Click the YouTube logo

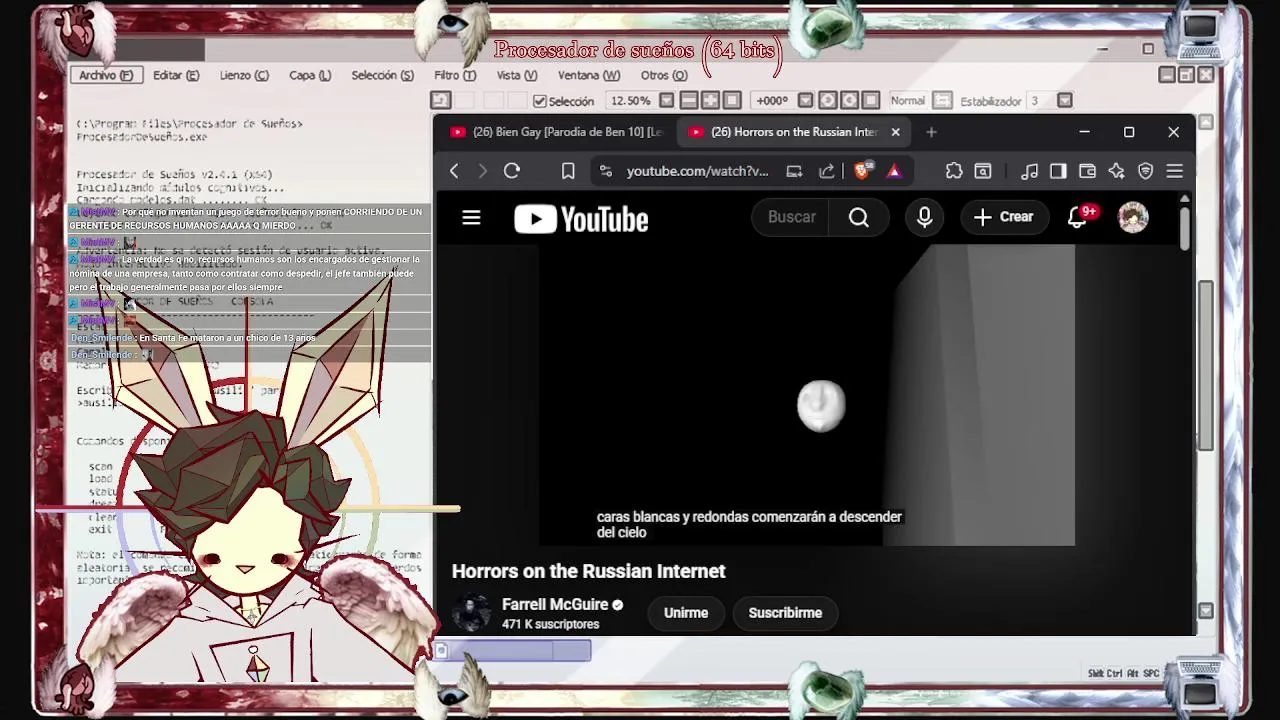[x=581, y=219]
